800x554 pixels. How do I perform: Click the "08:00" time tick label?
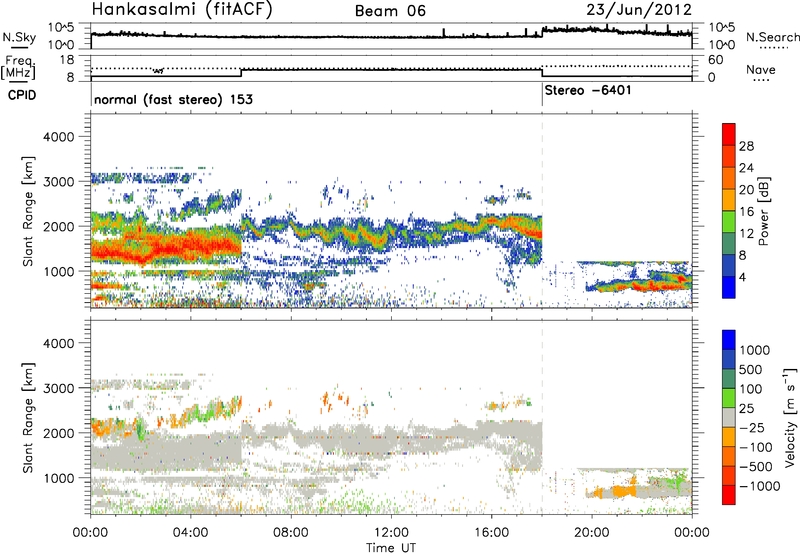(291, 533)
